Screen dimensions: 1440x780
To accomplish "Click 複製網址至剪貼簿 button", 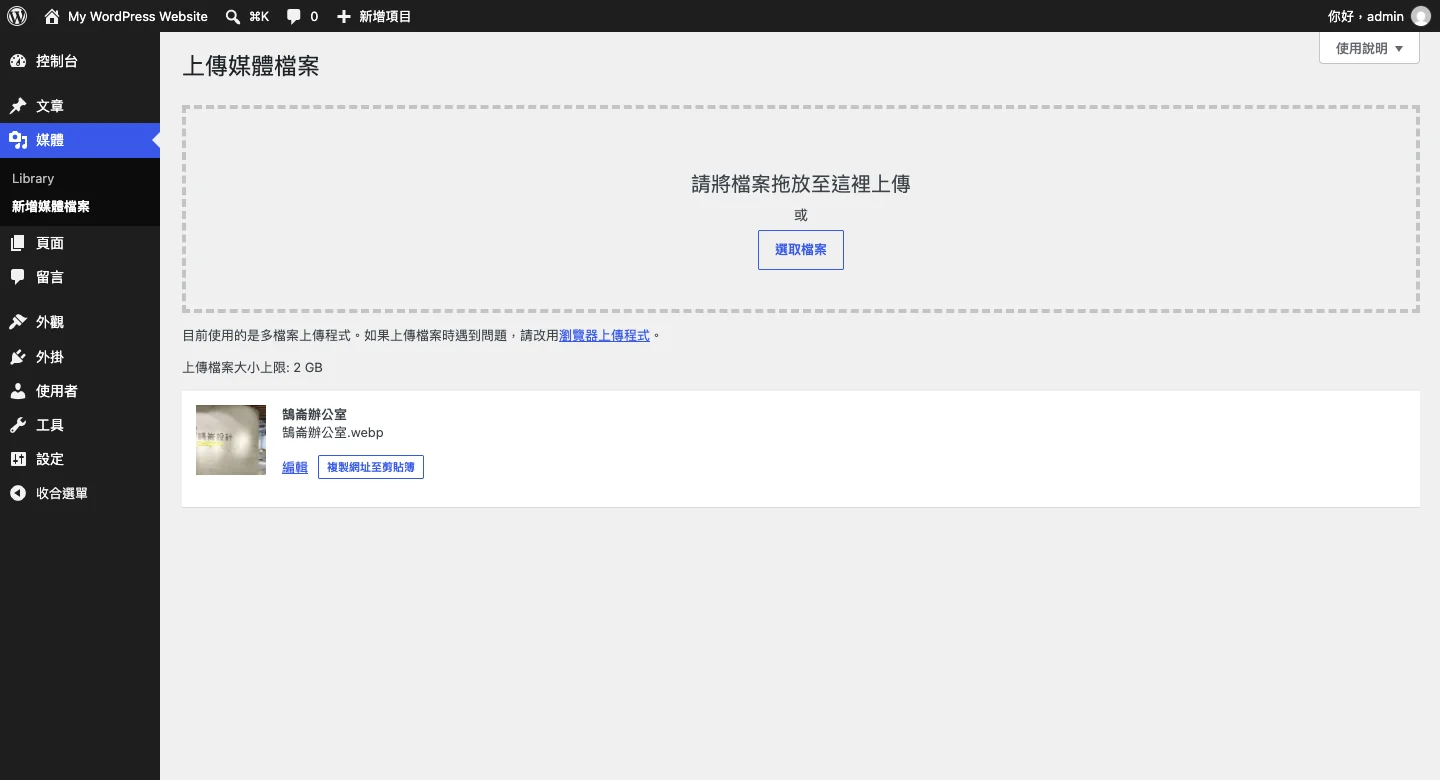I will pos(371,467).
